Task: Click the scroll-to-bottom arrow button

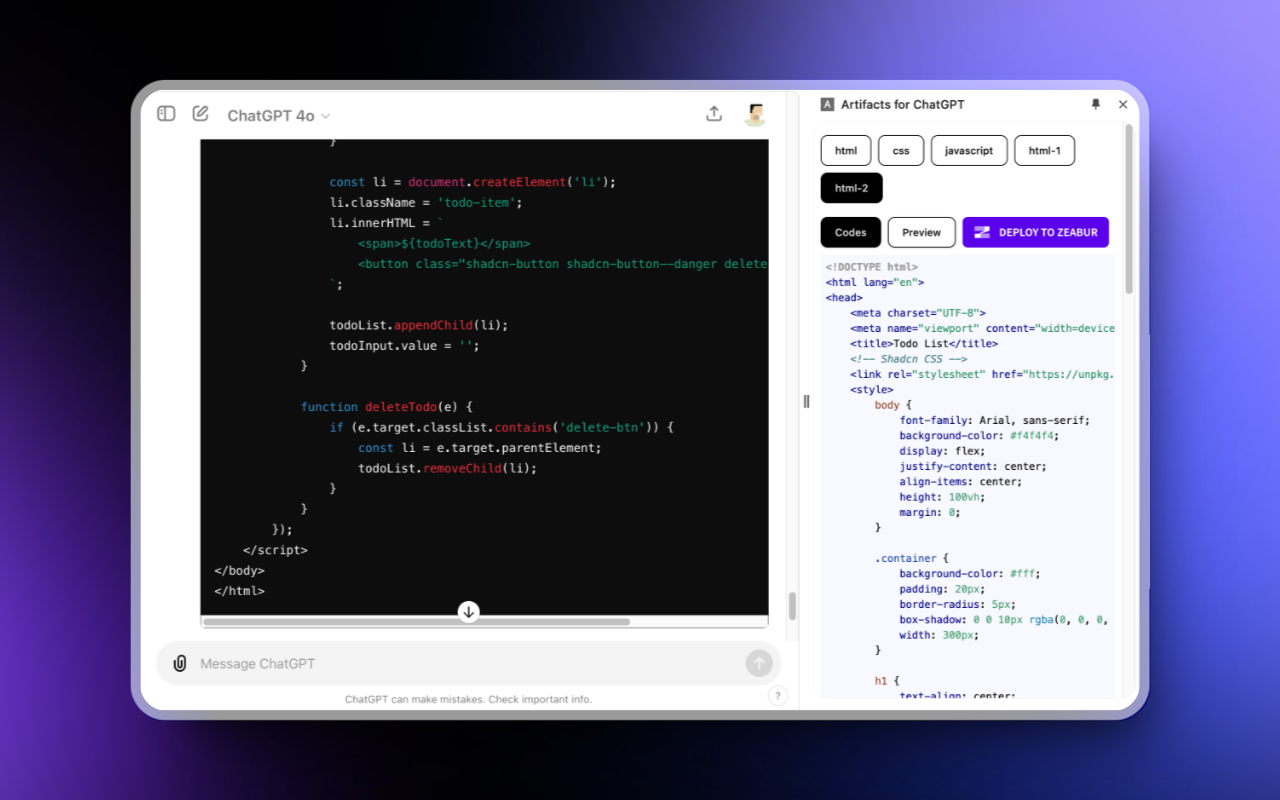Action: [x=469, y=612]
